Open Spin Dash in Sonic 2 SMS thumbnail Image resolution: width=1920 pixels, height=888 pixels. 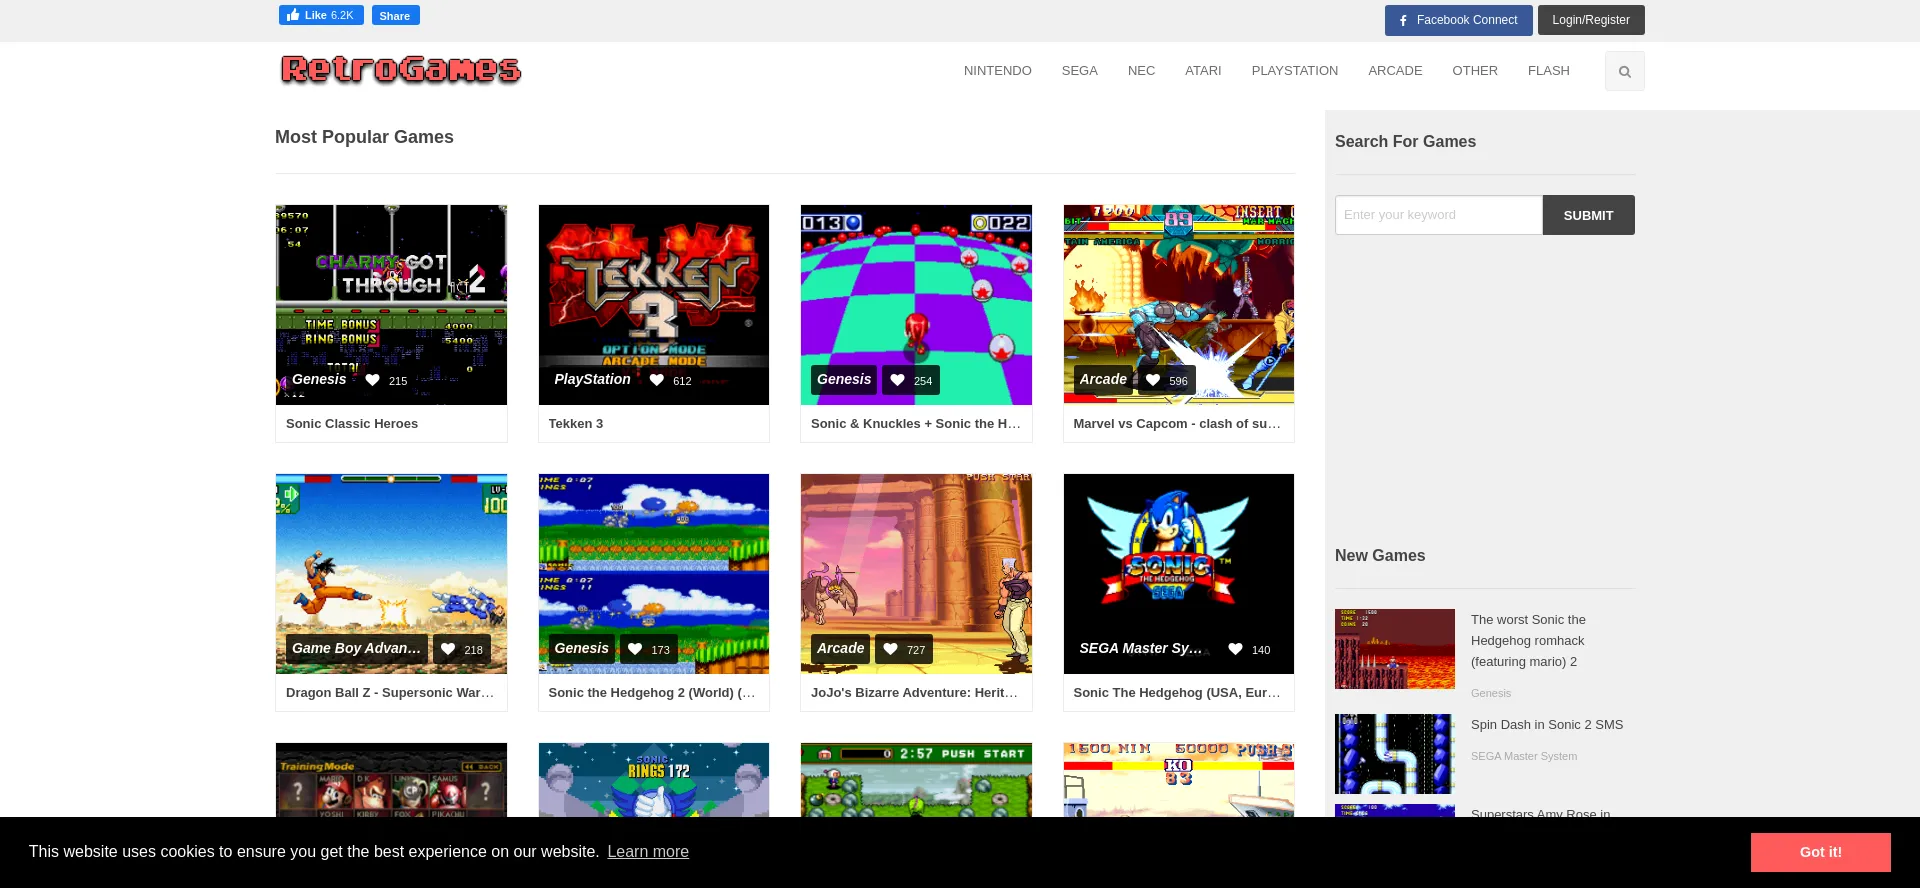pos(1395,754)
